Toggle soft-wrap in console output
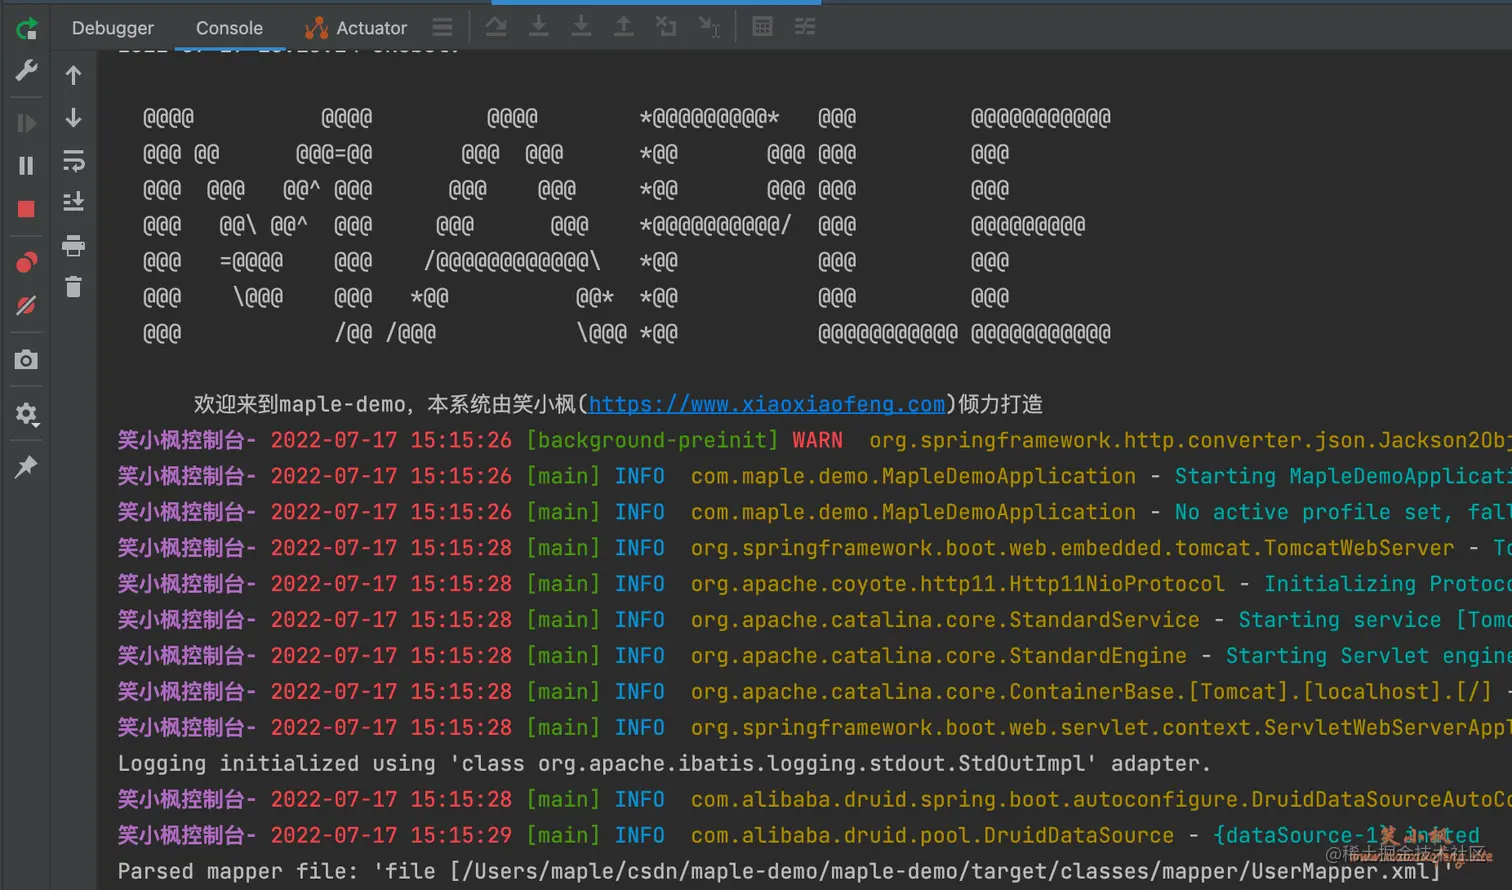The image size is (1512, 890). (x=73, y=161)
